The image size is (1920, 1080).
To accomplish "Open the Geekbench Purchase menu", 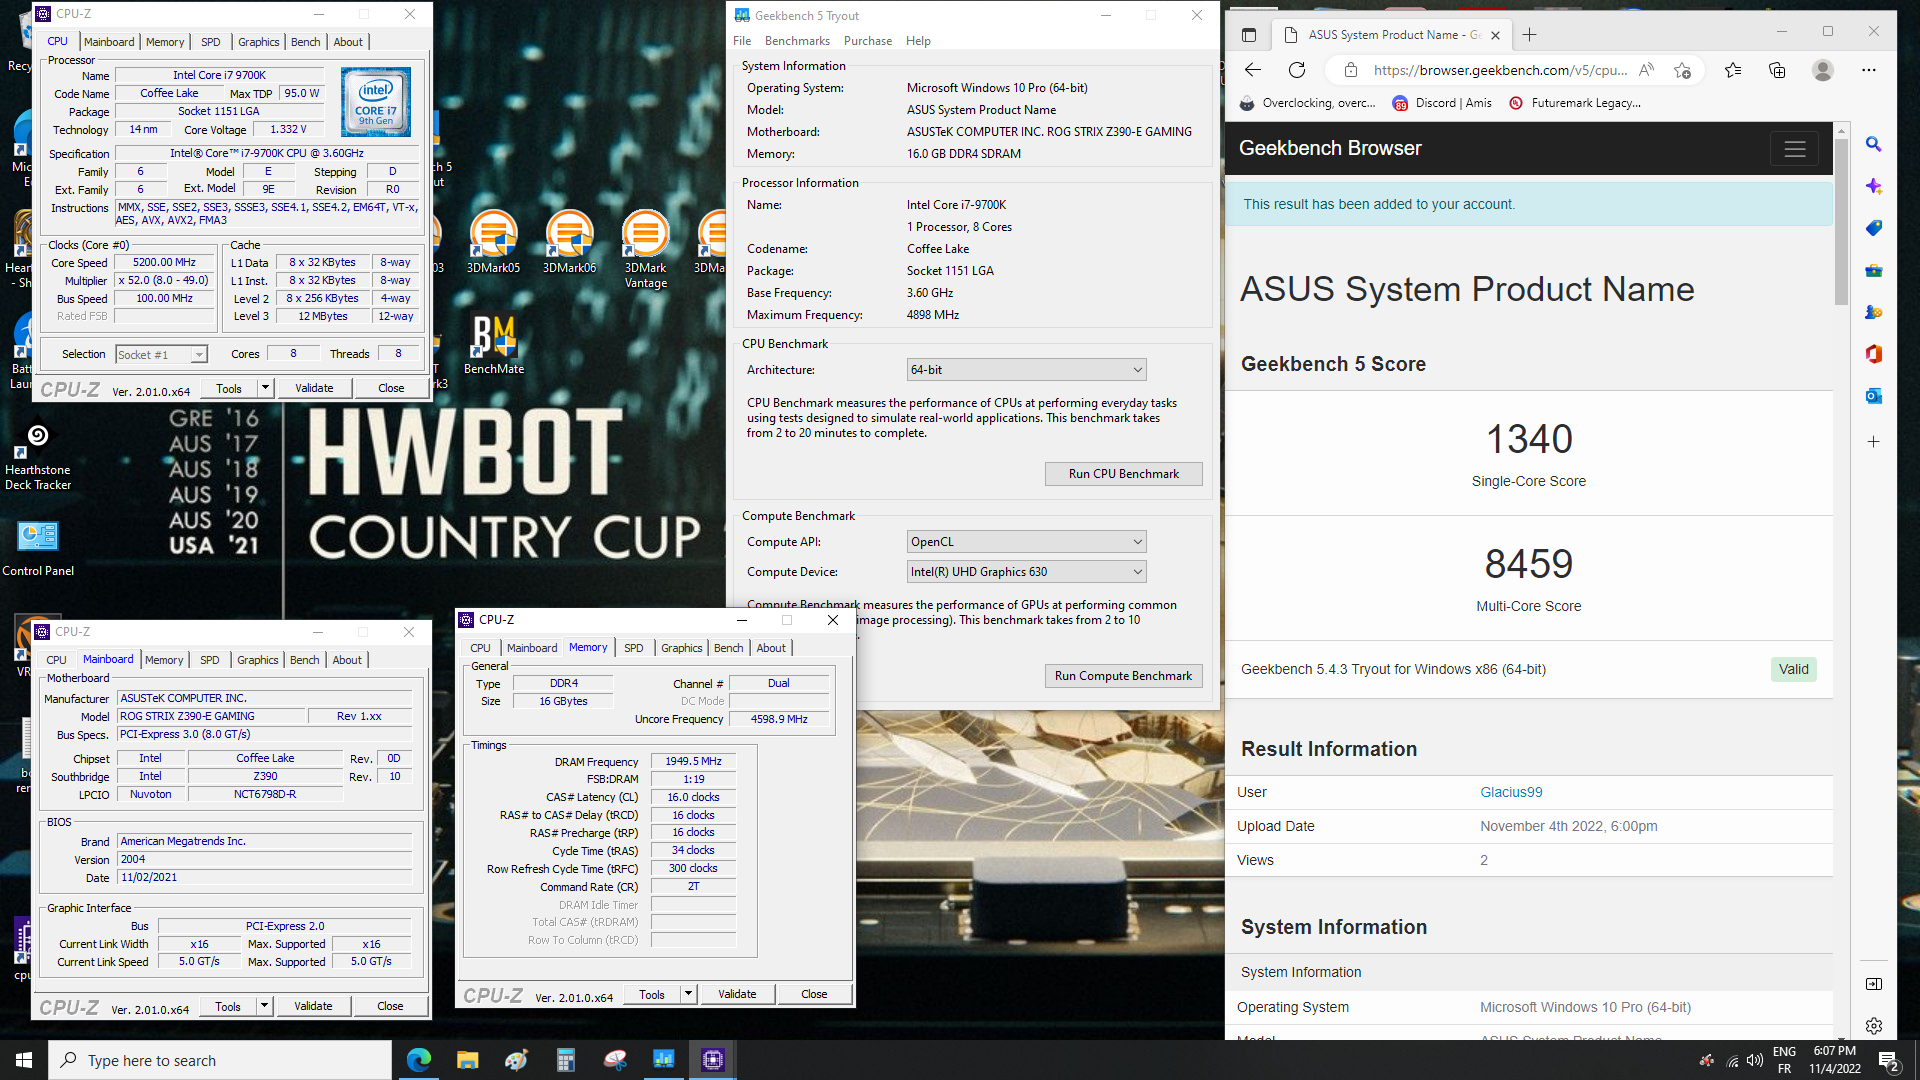I will click(867, 41).
